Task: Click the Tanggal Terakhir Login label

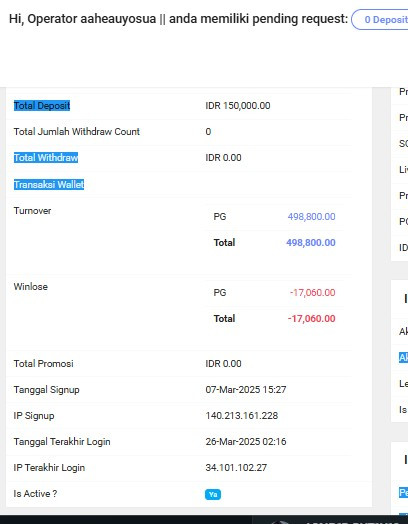Action: [x=62, y=442]
